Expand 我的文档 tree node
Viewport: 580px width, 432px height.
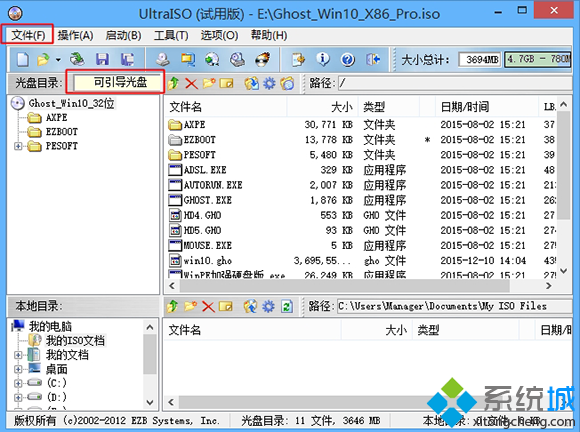18,355
